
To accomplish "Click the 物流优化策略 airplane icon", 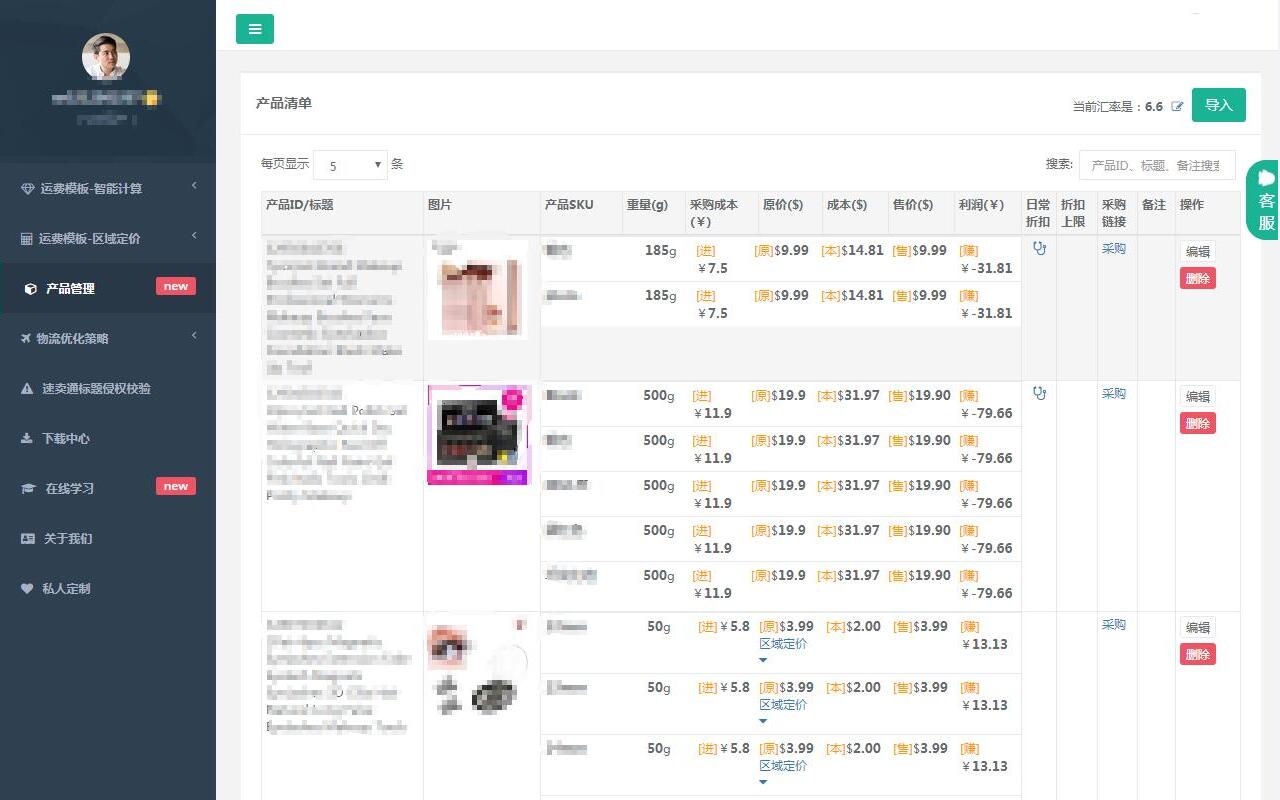I will [x=27, y=338].
